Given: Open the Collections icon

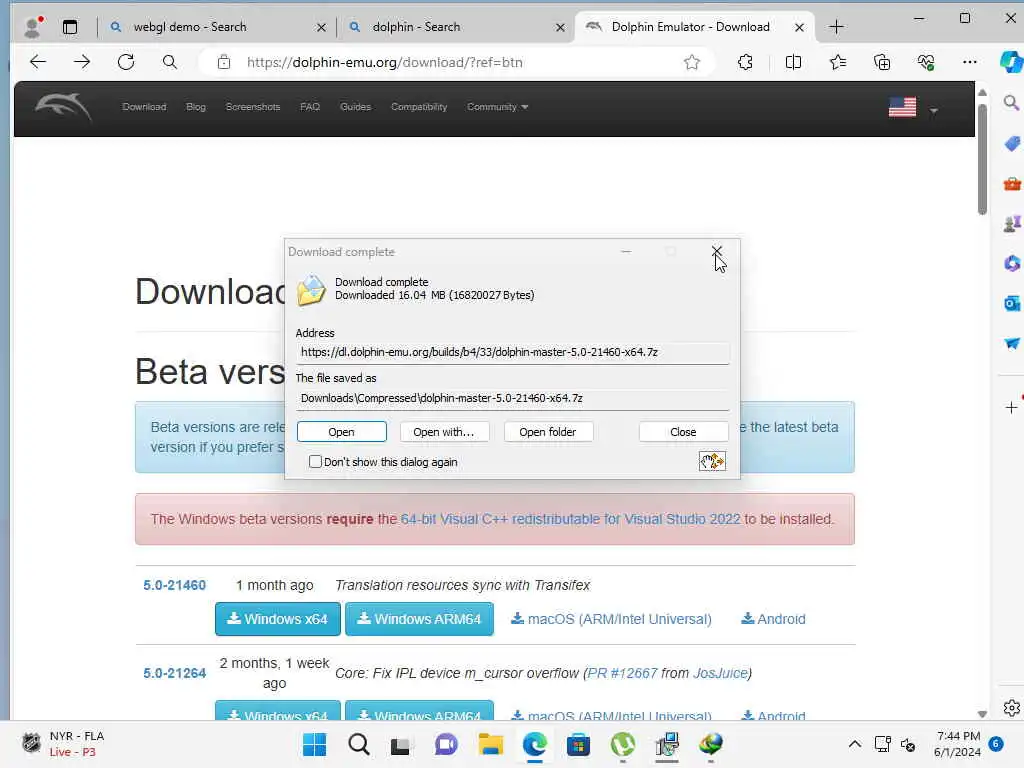Looking at the screenshot, I should coord(882,62).
